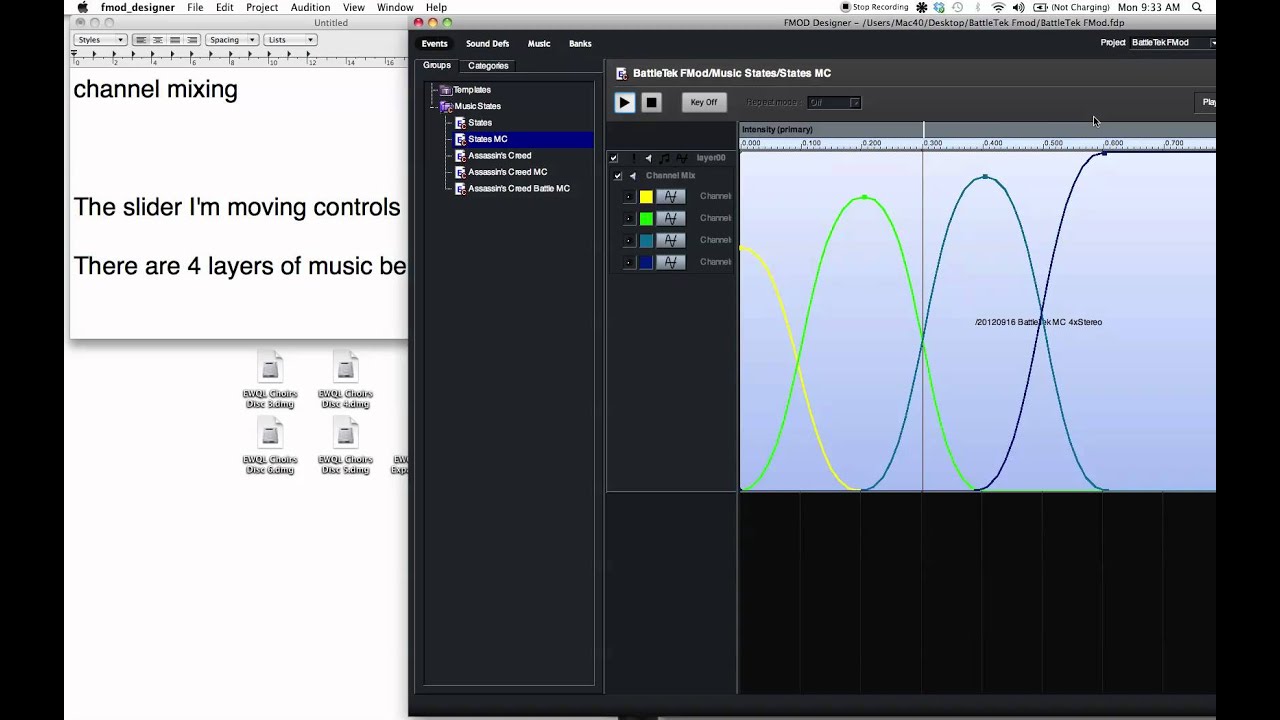The height and width of the screenshot is (720, 1280).
Task: Open the Spacing dropdown in Untitled window
Action: click(232, 40)
